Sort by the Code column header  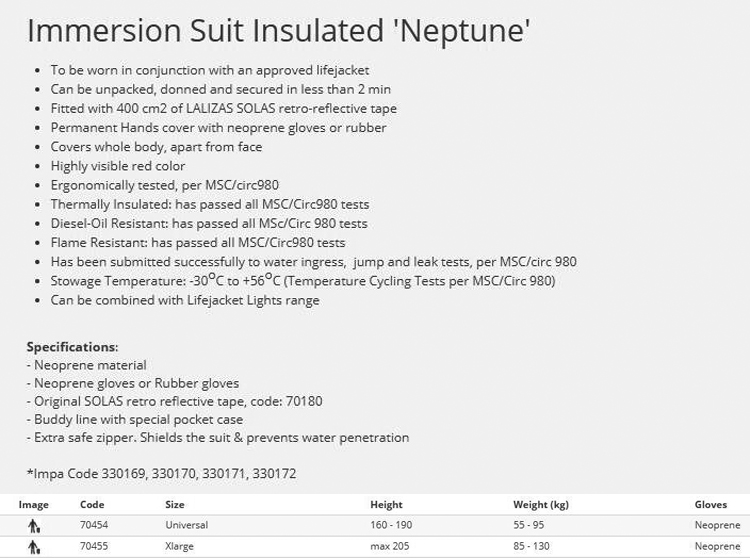[92, 504]
